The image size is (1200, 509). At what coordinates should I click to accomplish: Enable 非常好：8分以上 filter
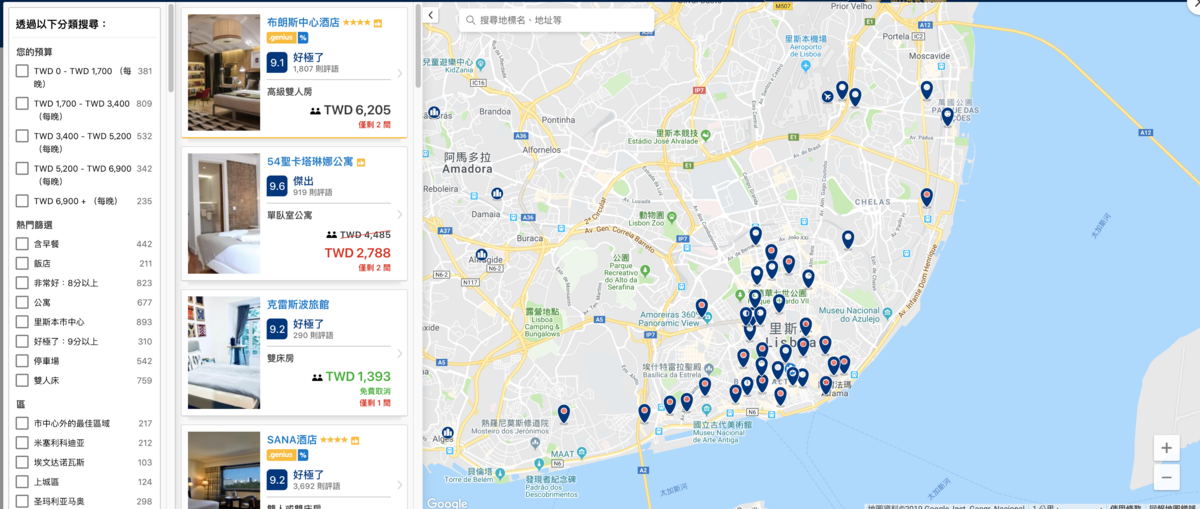click(22, 283)
